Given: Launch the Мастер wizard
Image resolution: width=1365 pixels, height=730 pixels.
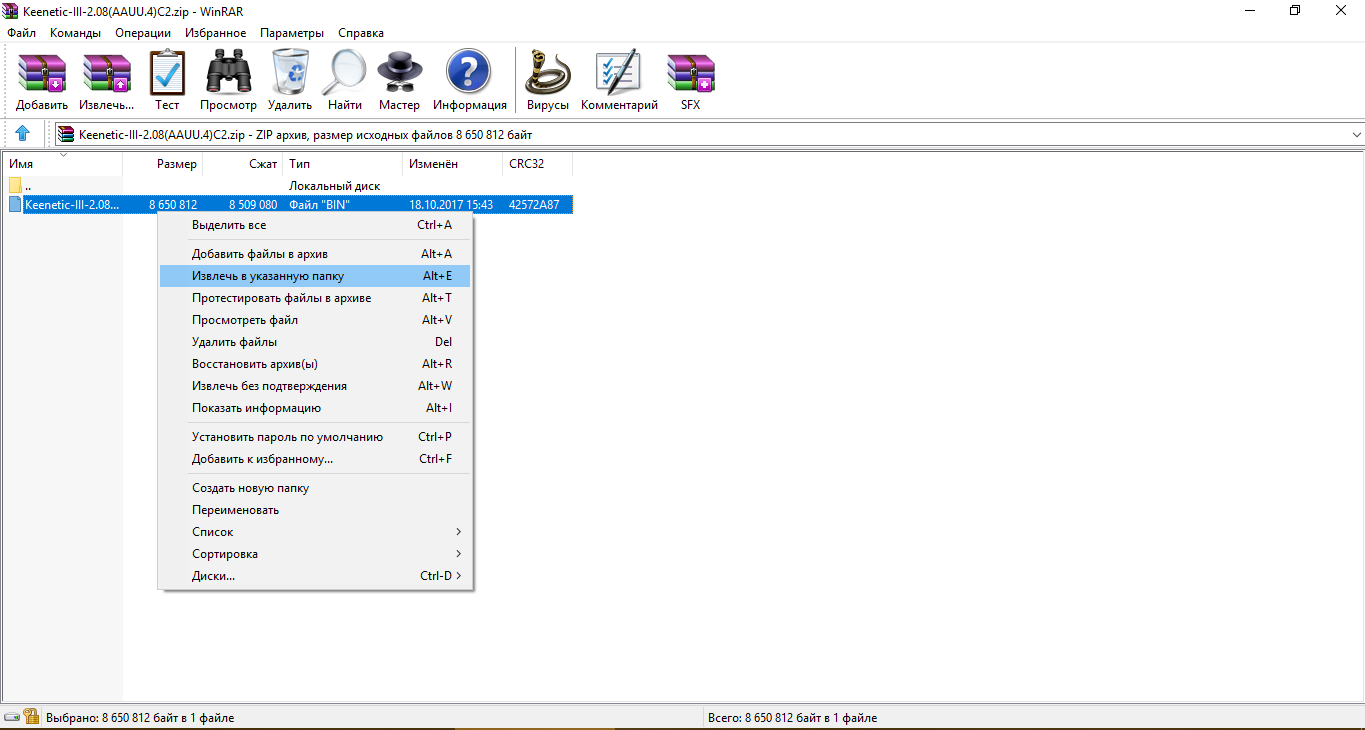Looking at the screenshot, I should (400, 80).
